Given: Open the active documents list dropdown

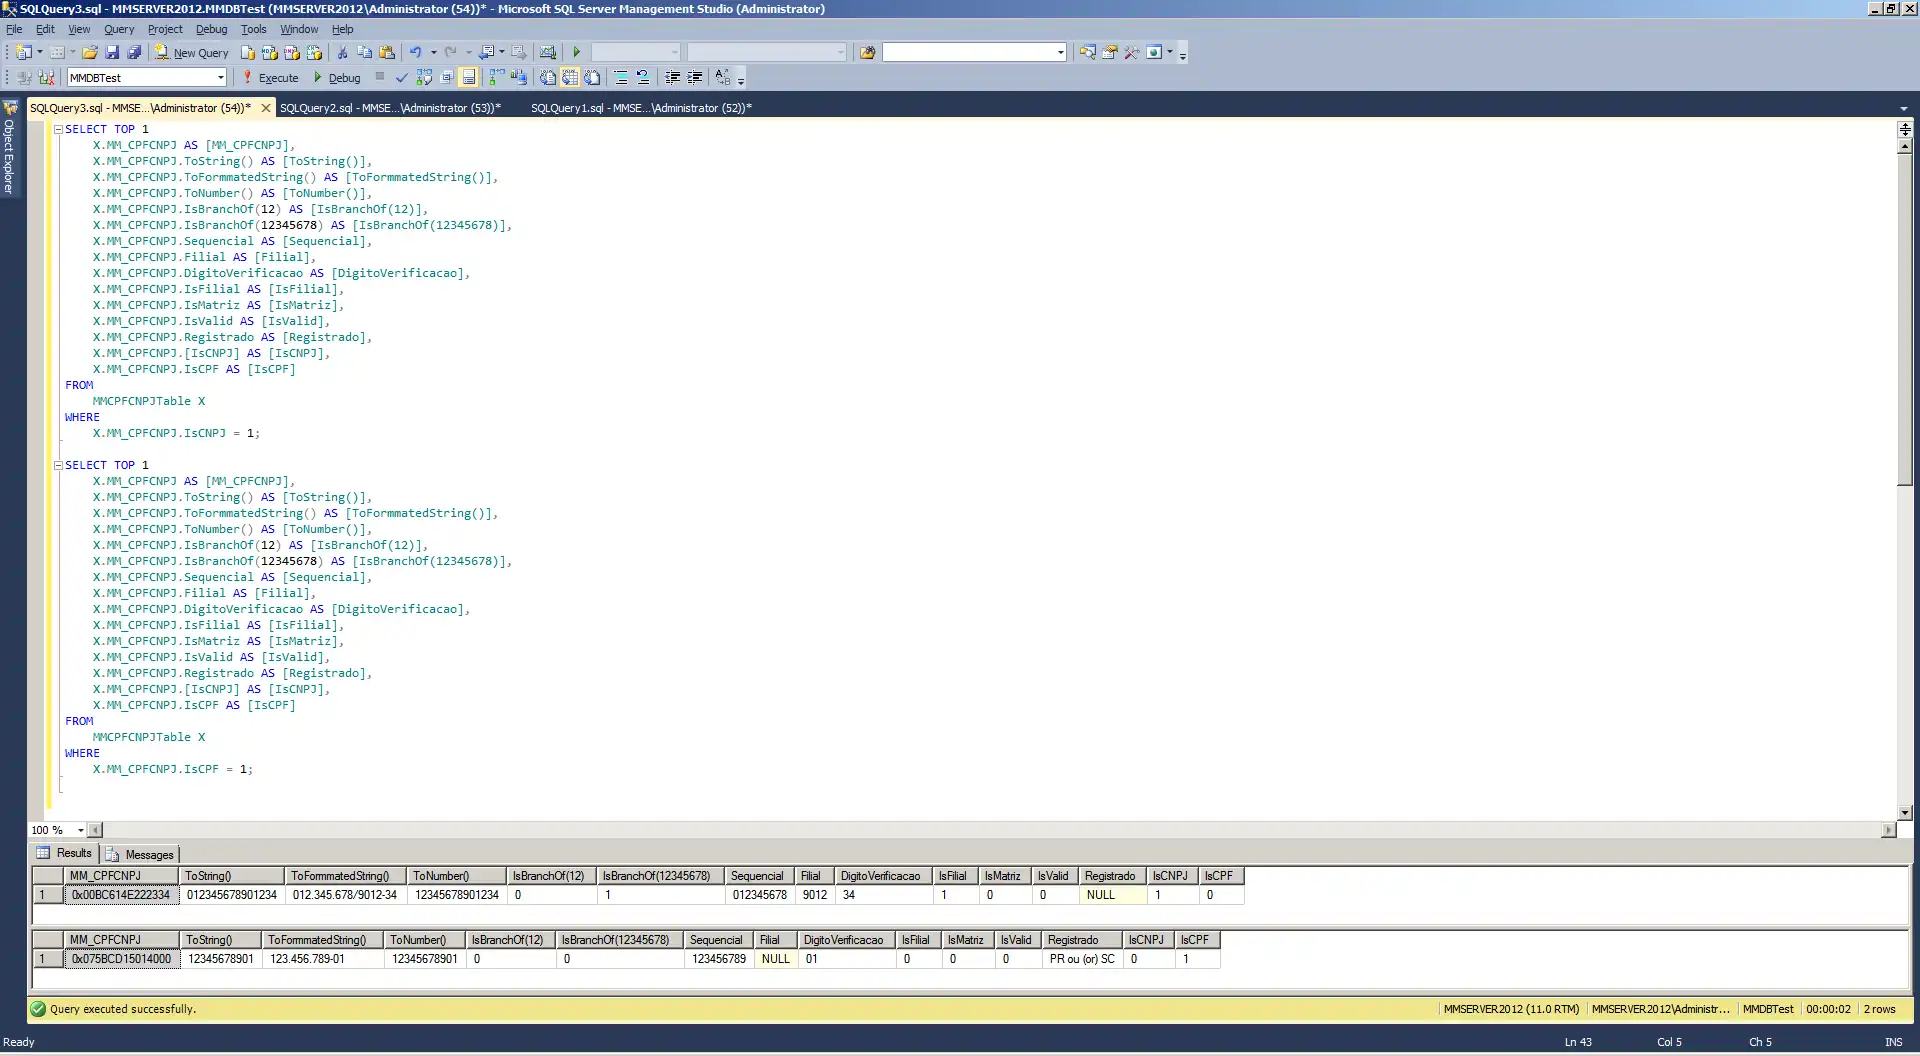Looking at the screenshot, I should click(x=1903, y=108).
